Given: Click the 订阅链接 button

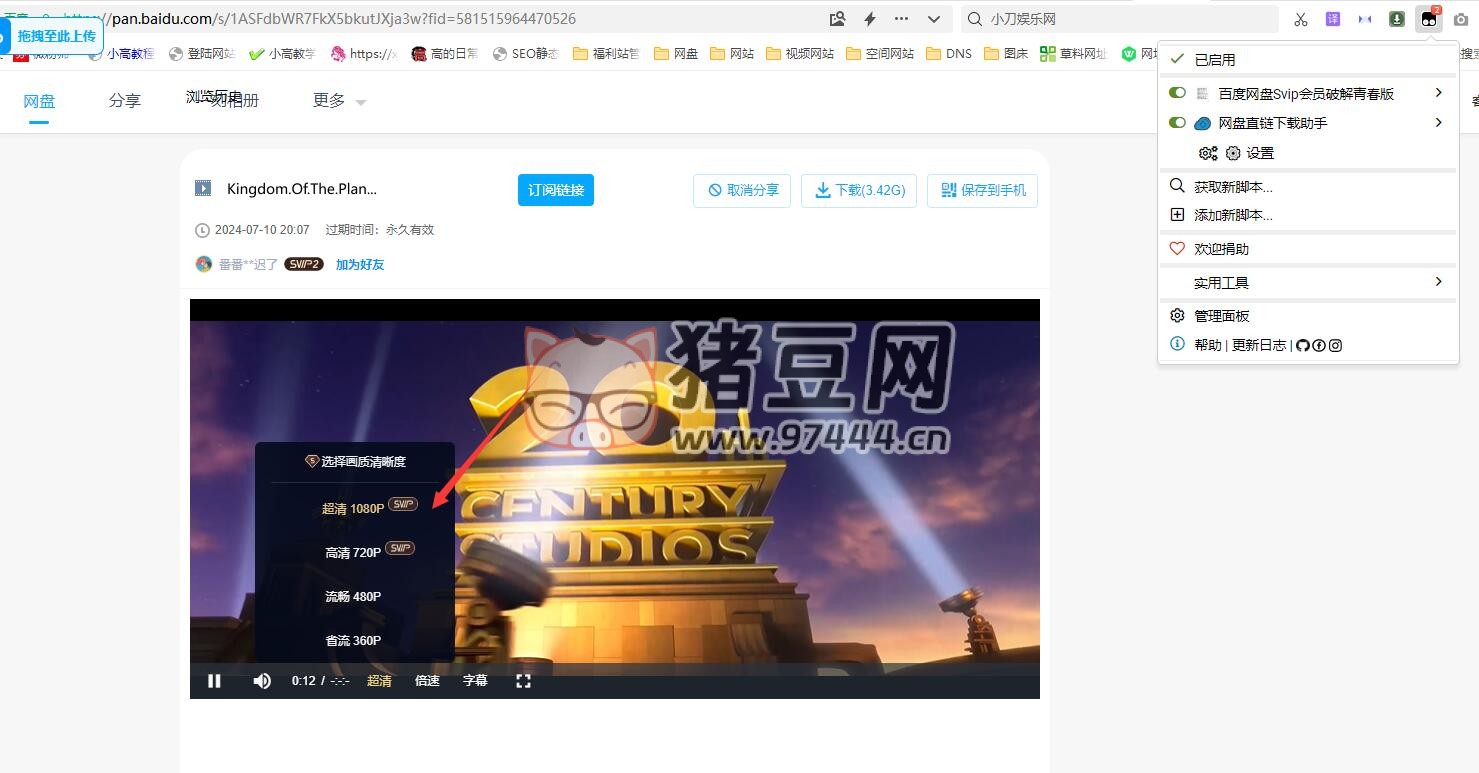Looking at the screenshot, I should 555,190.
